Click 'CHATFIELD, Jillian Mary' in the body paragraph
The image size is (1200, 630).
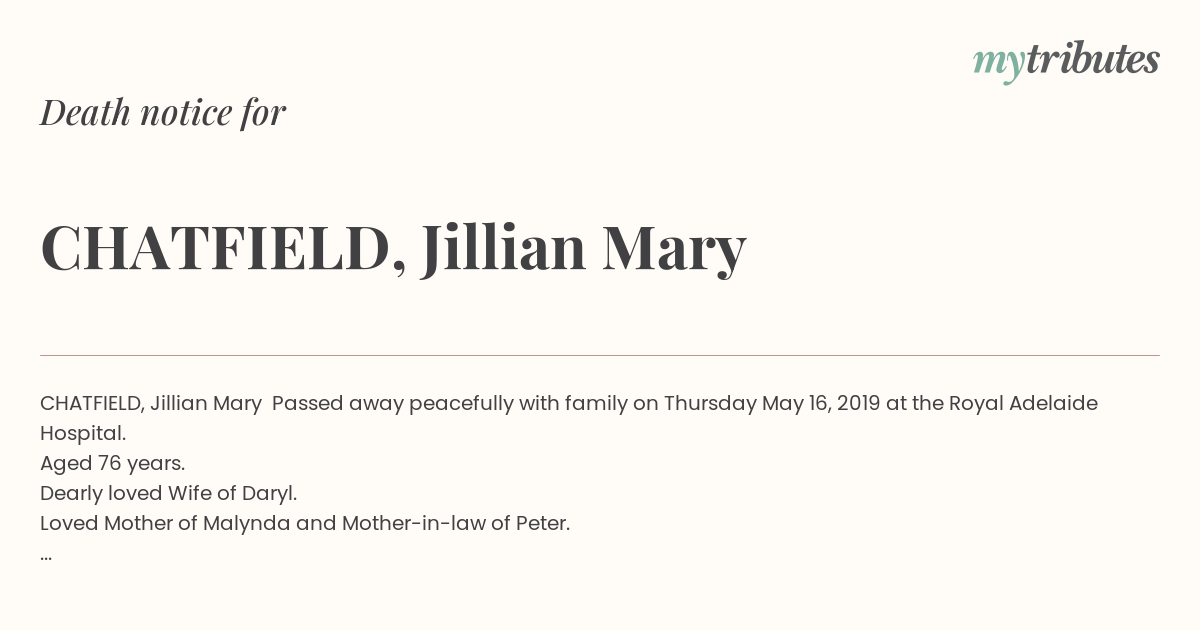pyautogui.click(x=151, y=404)
